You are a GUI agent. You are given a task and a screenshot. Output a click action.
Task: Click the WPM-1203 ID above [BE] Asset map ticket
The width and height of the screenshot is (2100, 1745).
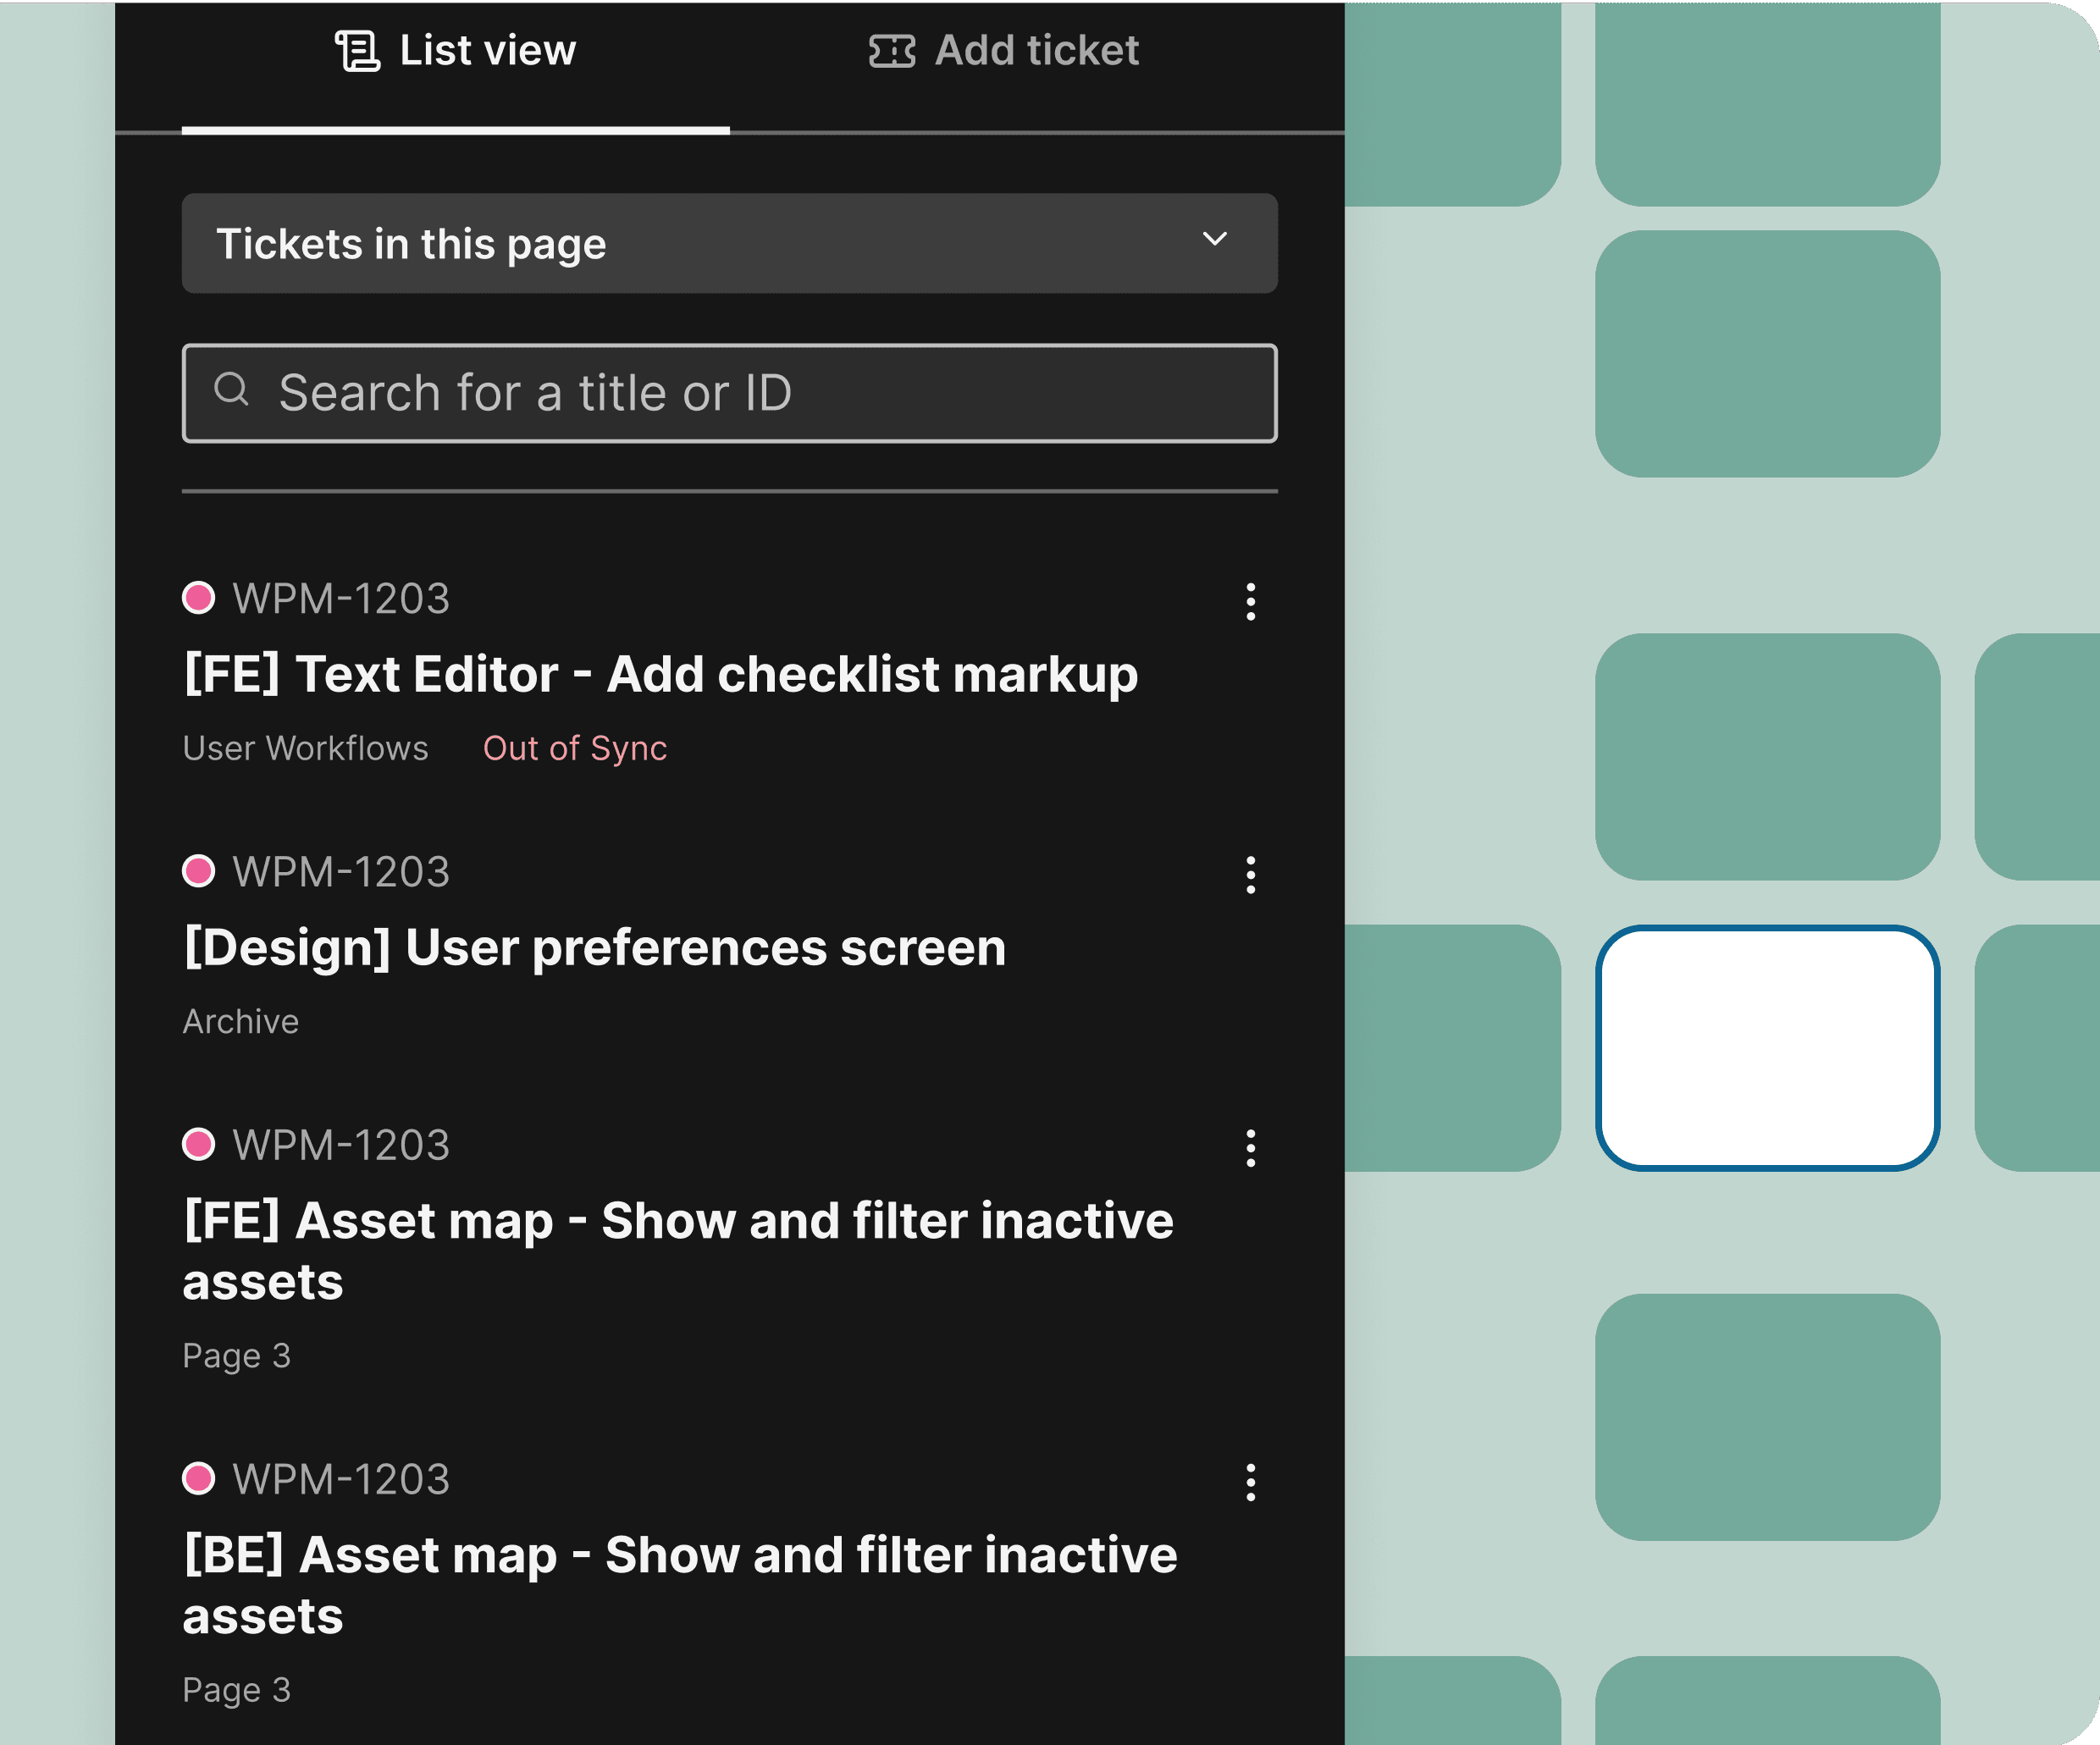341,1479
